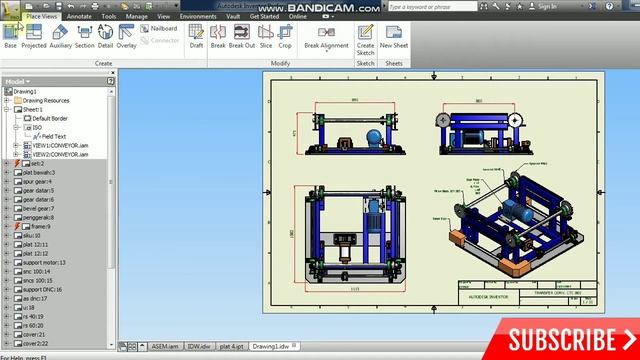Viewport: 640px width, 360px height.
Task: Open the Tools ribbon tab
Action: point(109,16)
